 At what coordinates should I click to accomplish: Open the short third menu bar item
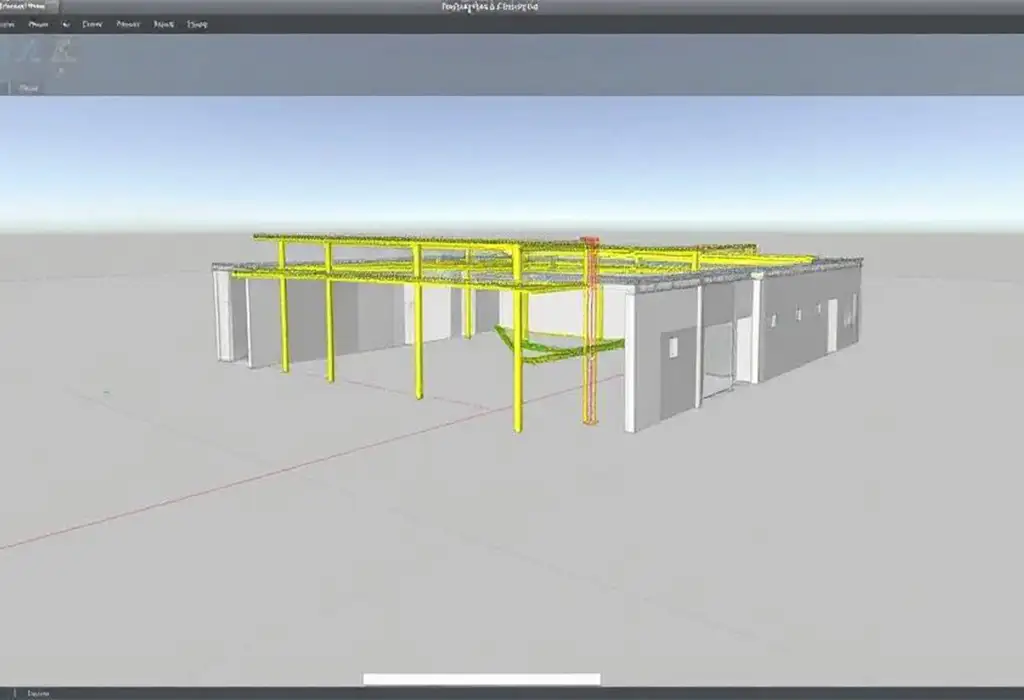[66, 24]
